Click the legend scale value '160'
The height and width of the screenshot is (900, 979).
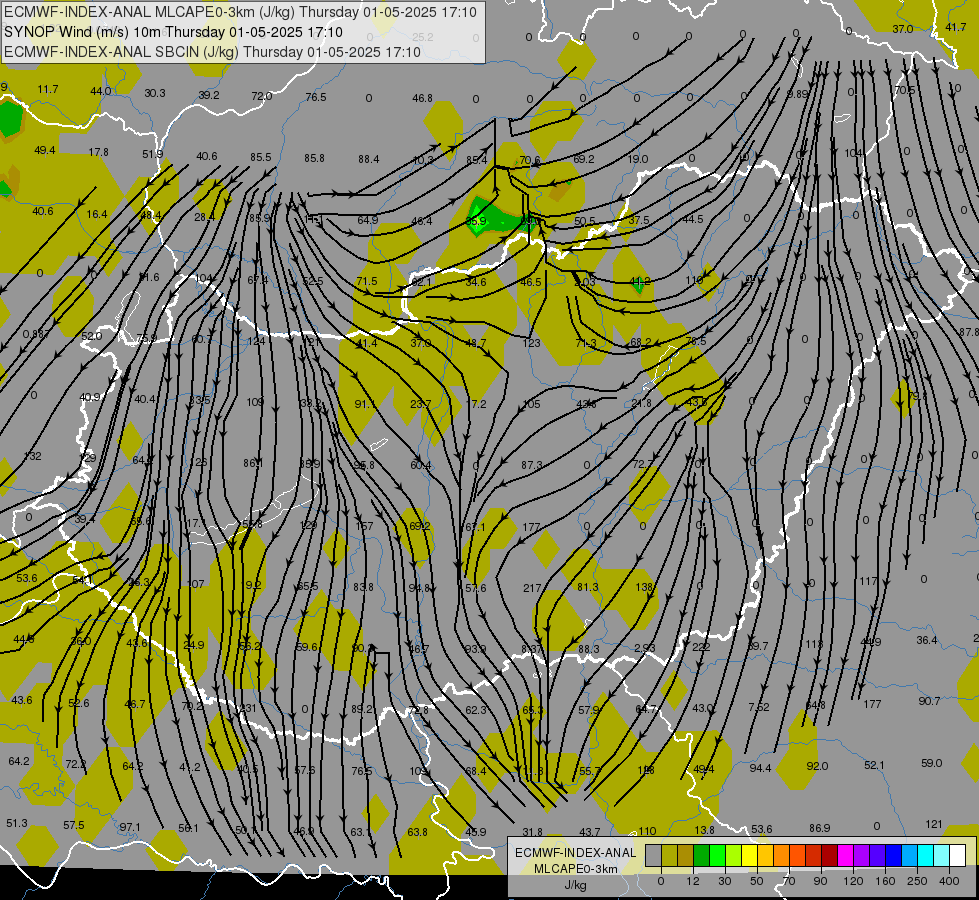[x=885, y=881]
